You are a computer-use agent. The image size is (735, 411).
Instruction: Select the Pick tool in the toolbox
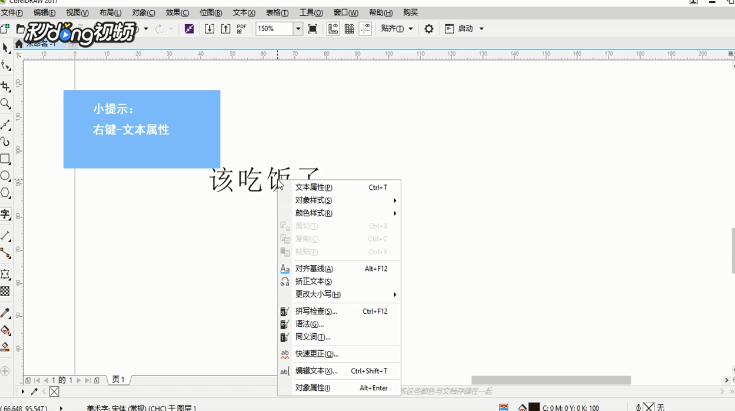coord(6,49)
